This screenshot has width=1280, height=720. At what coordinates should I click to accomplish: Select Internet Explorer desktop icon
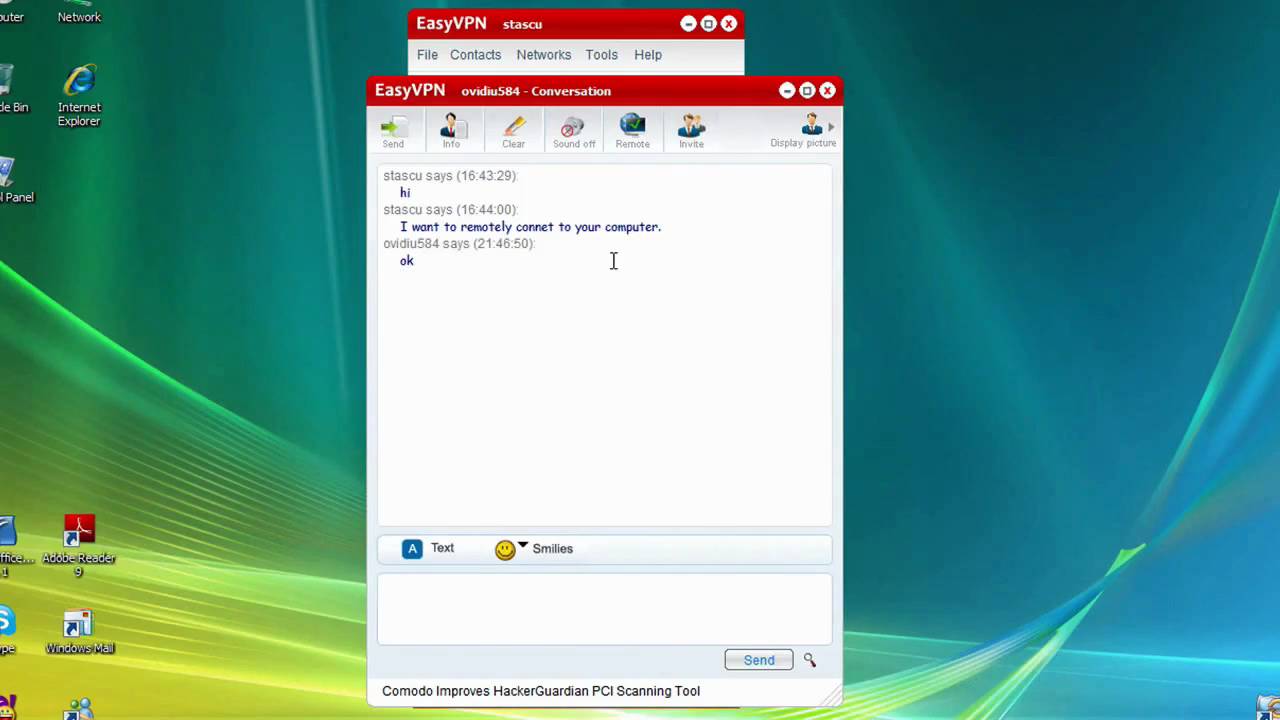click(x=79, y=97)
